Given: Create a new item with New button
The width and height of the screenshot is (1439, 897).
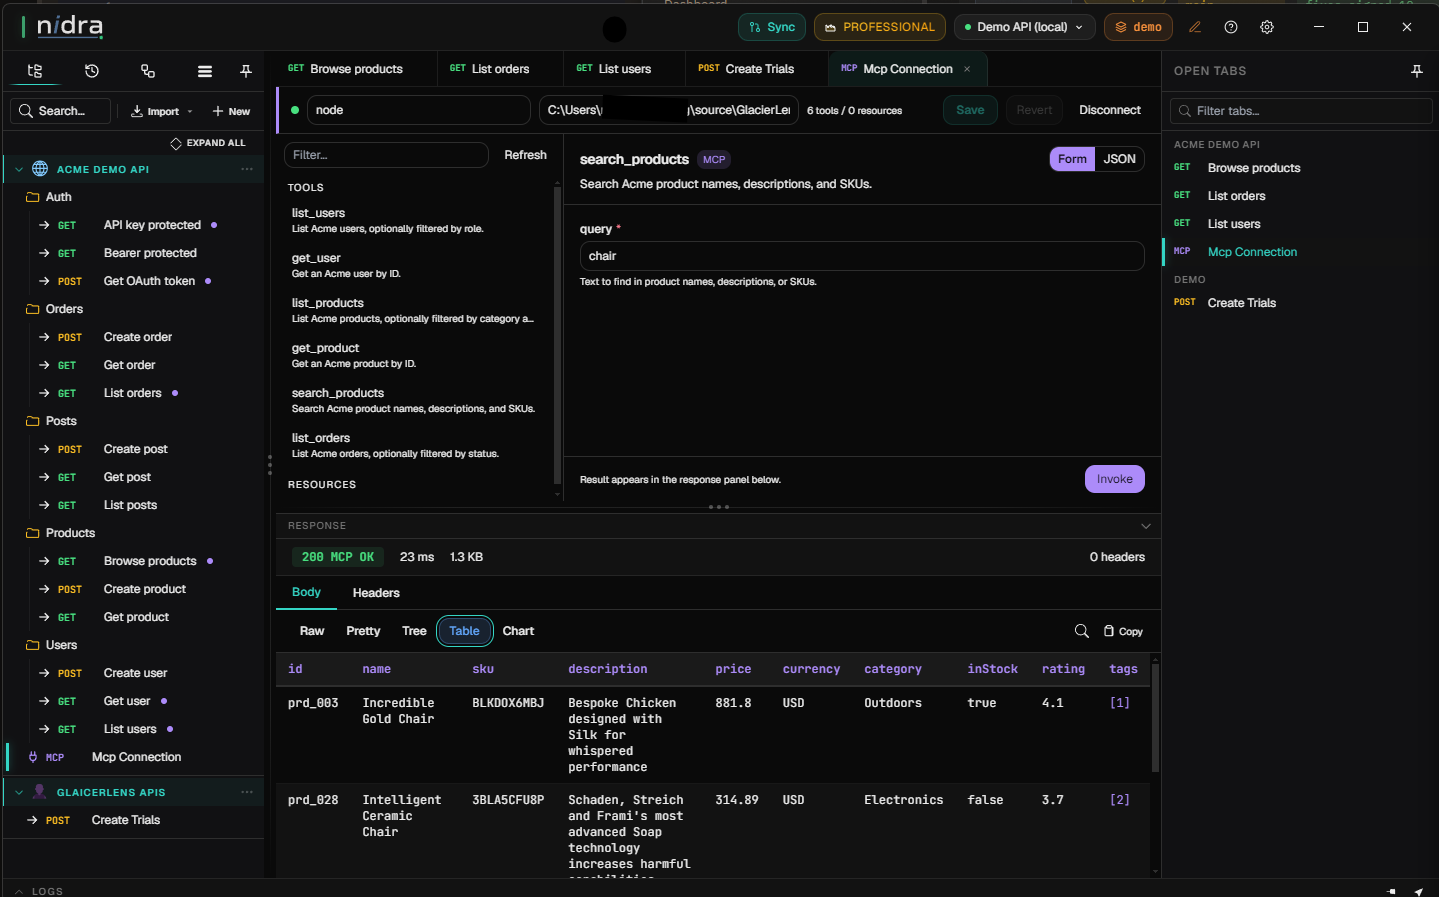Looking at the screenshot, I should coord(231,111).
